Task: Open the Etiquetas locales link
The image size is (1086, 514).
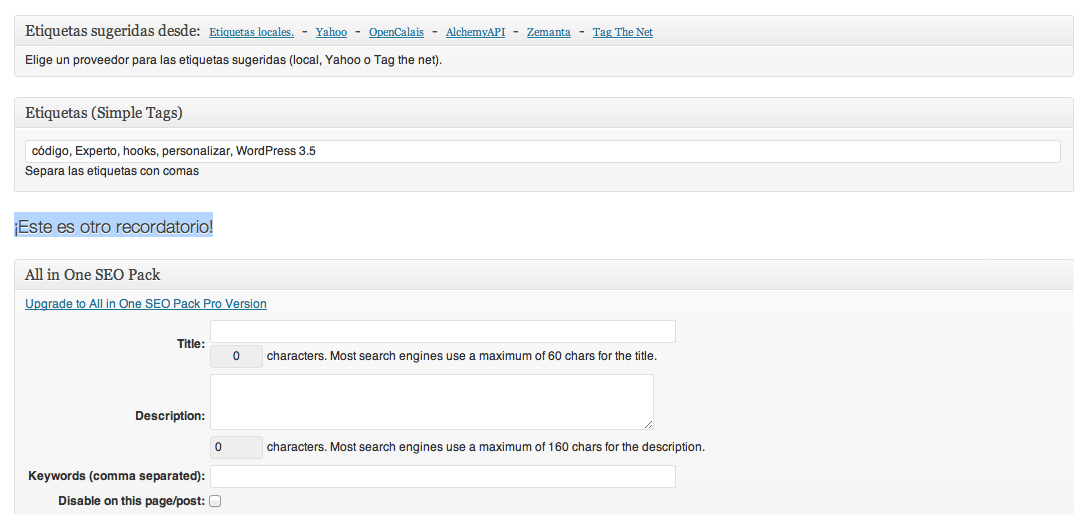Action: [x=251, y=32]
